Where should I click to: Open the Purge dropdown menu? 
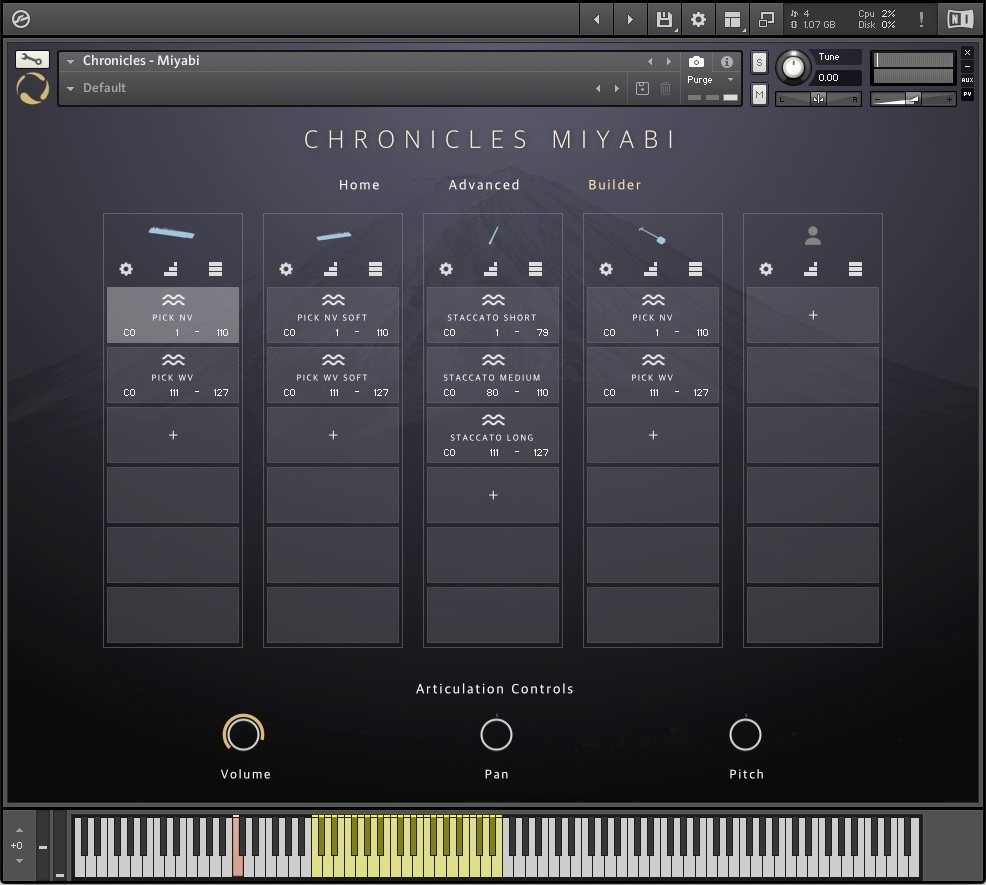pos(708,80)
